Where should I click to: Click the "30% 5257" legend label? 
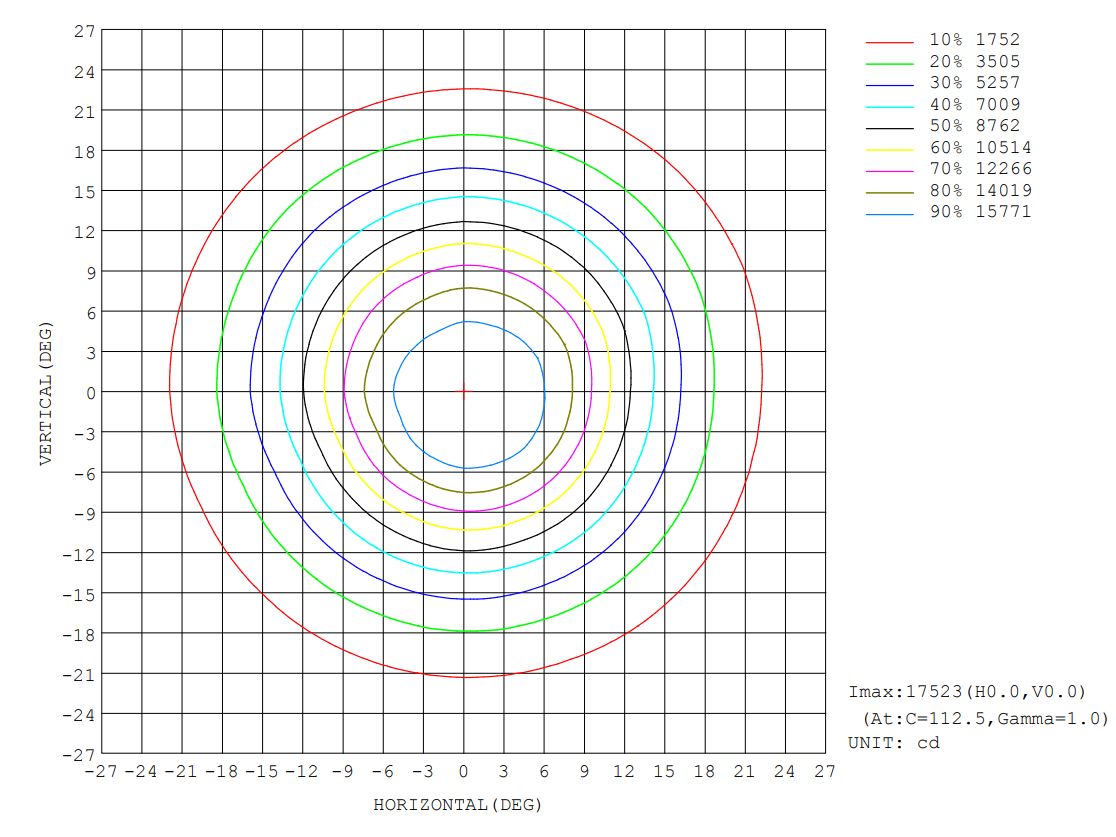975,83
